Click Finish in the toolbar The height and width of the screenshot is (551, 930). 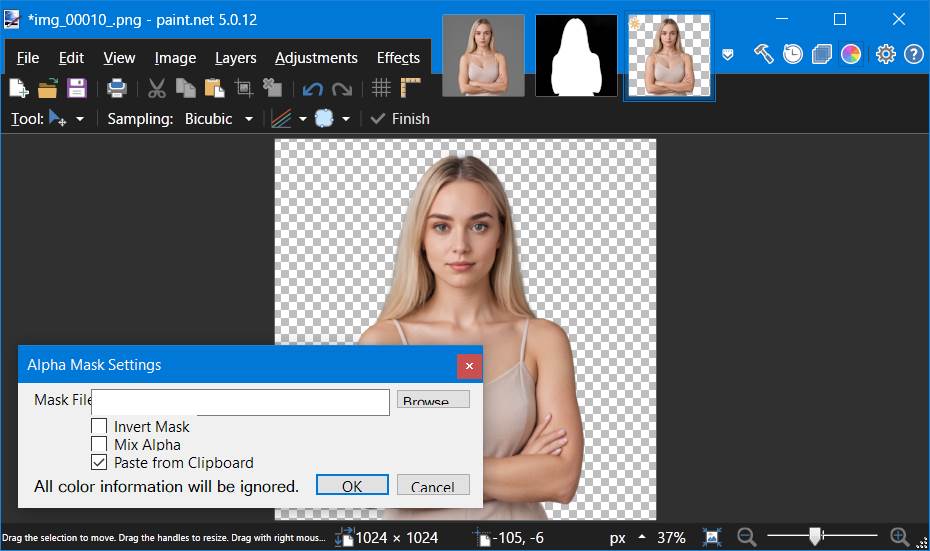click(400, 119)
